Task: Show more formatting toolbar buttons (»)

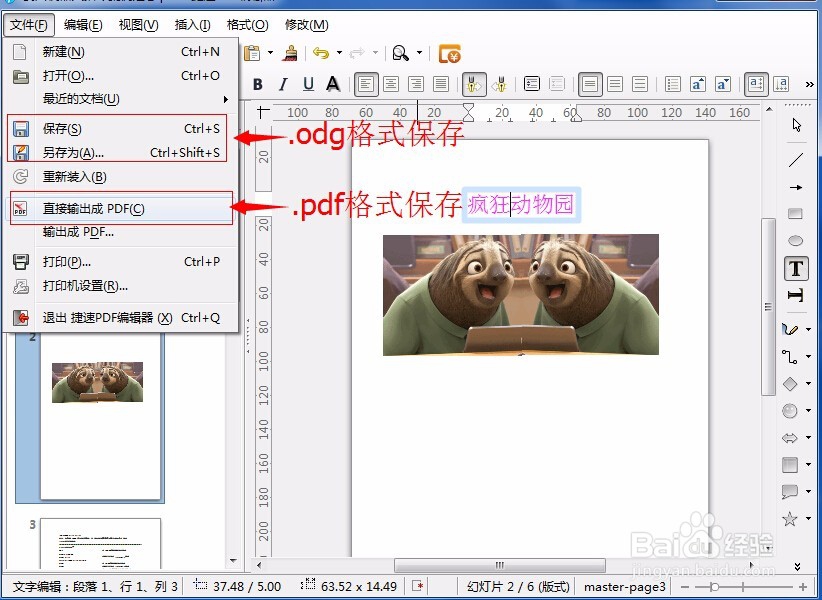Action: tap(810, 84)
